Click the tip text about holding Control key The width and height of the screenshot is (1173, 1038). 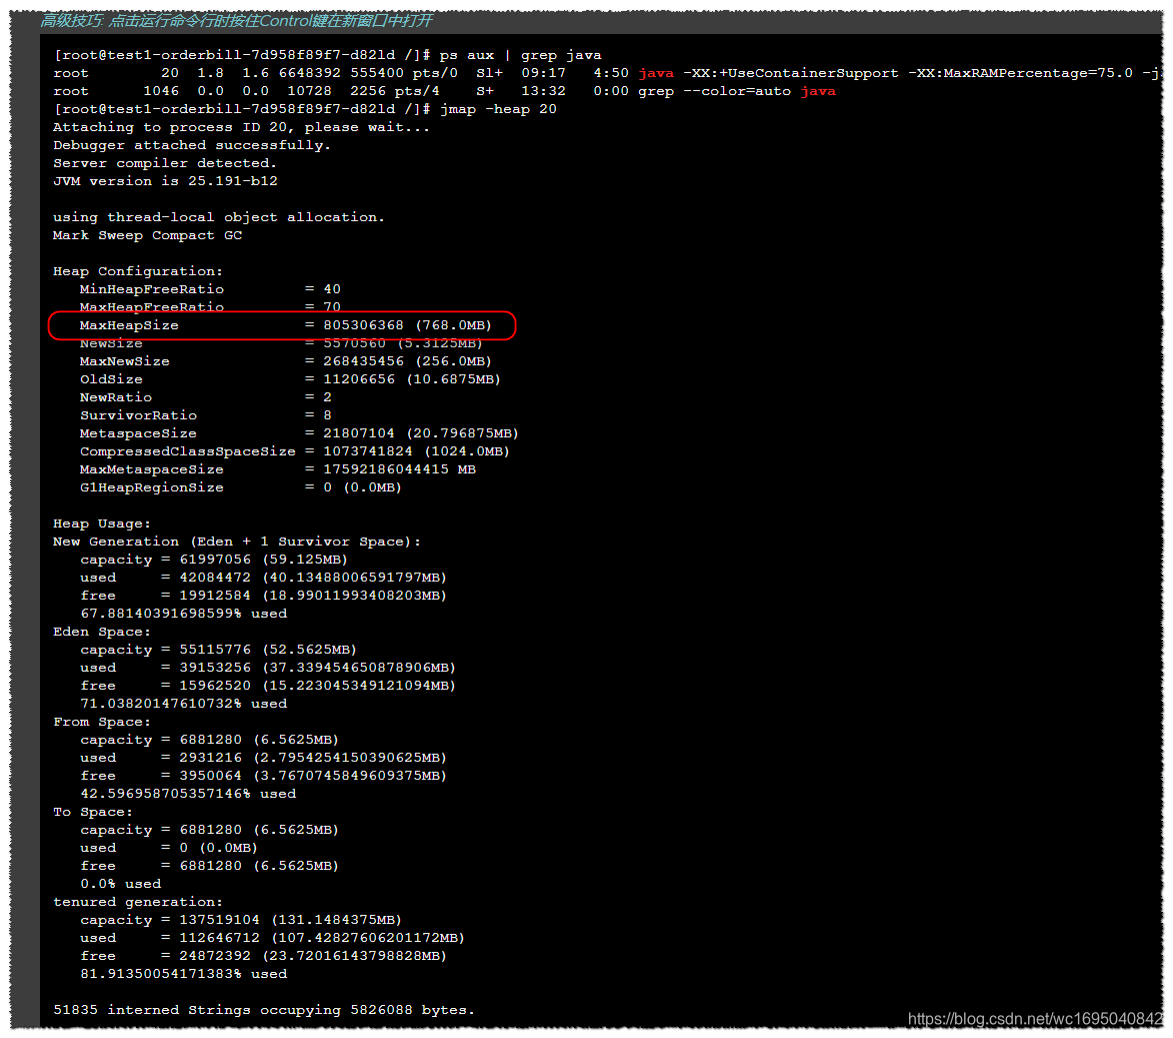coord(236,21)
